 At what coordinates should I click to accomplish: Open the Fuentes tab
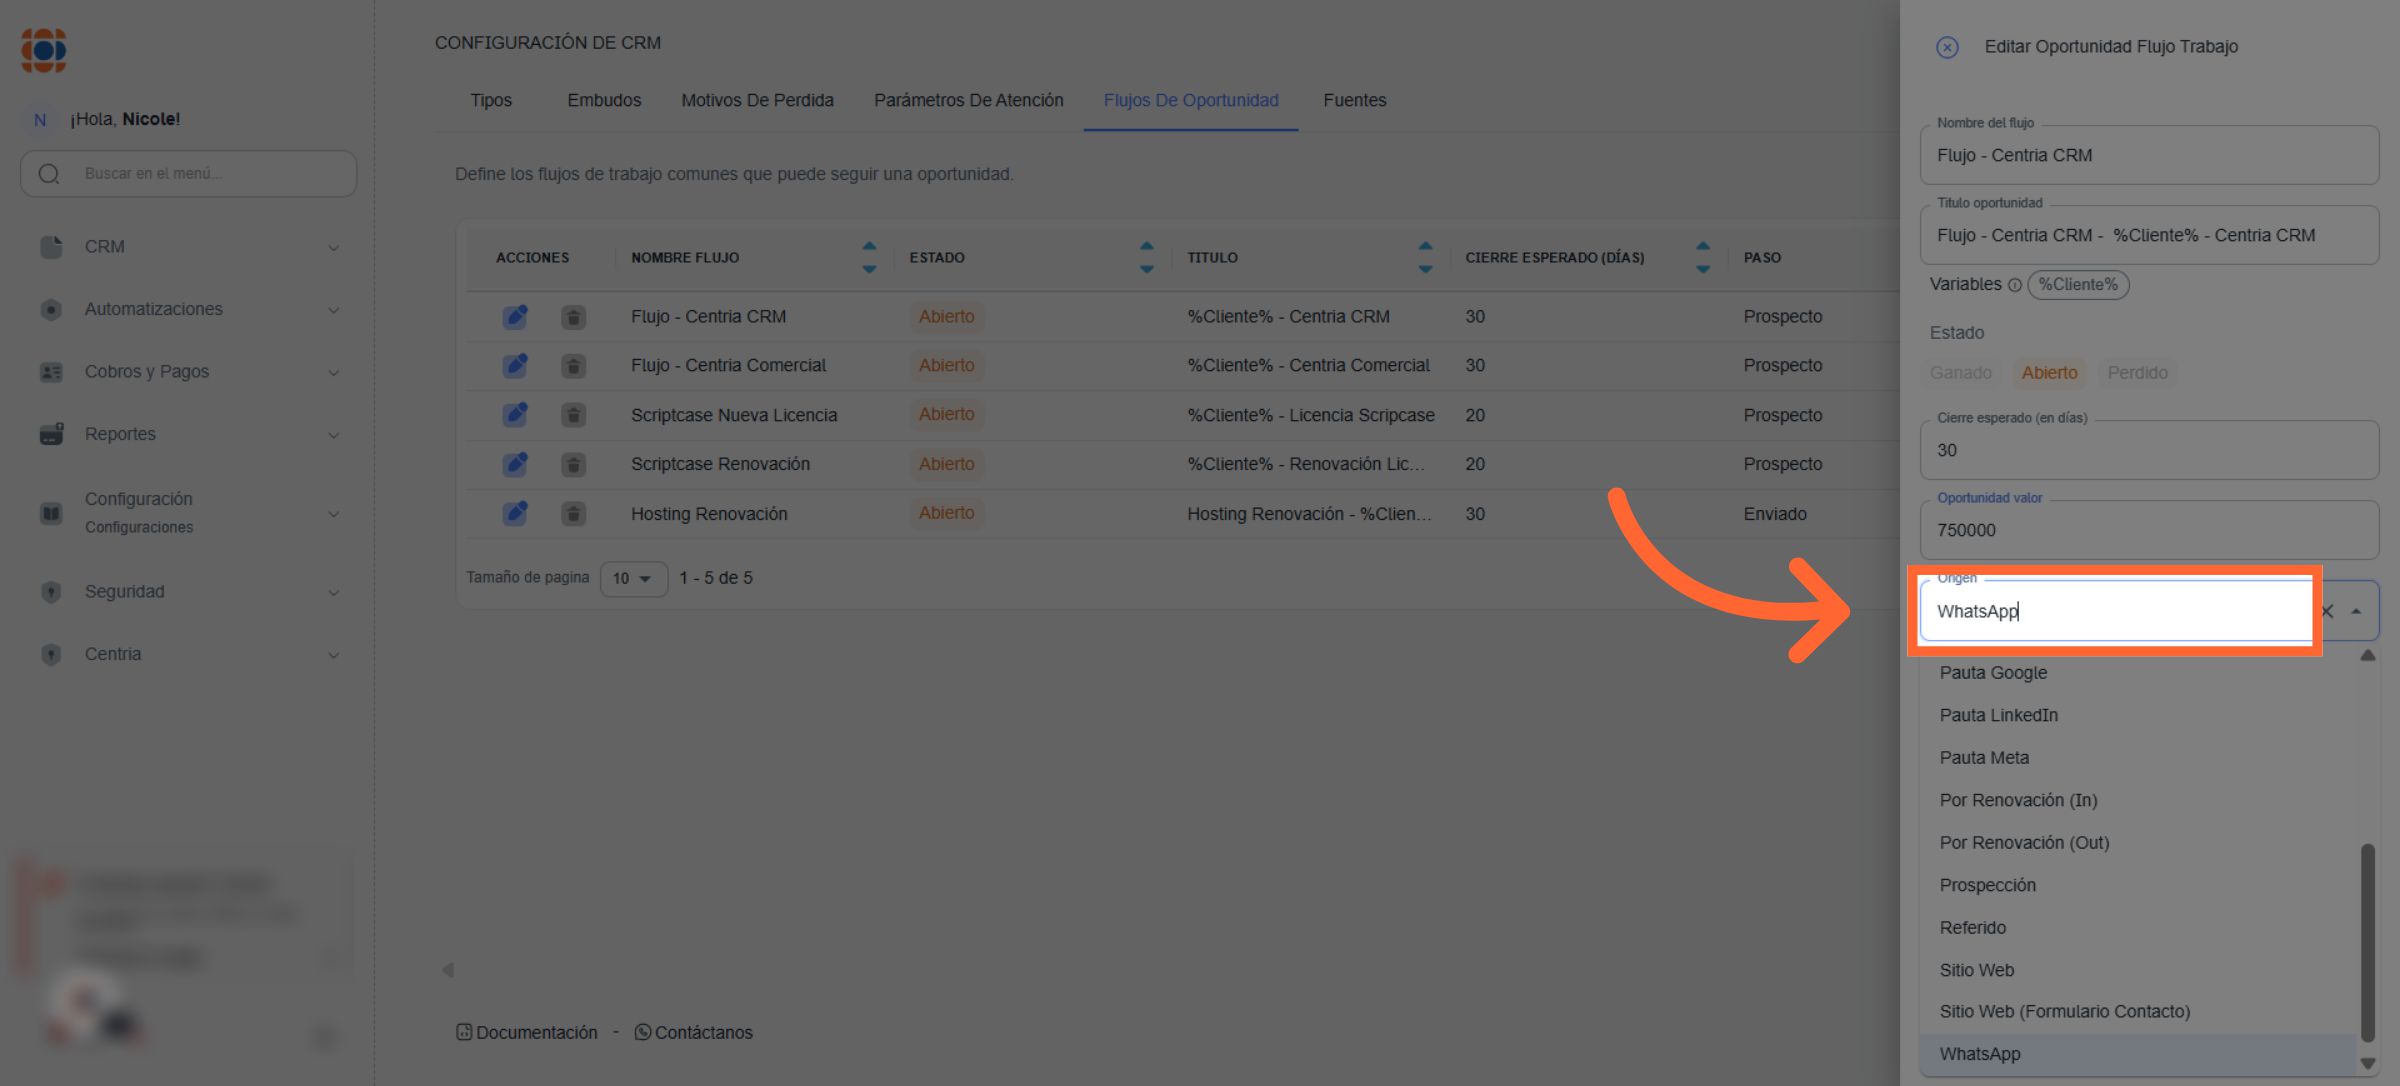click(x=1354, y=100)
